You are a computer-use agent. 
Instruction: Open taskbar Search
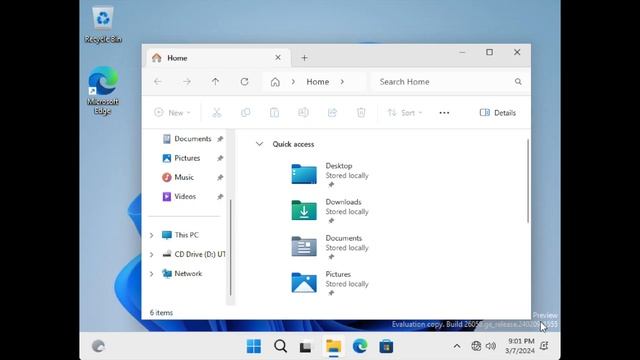[x=280, y=347]
